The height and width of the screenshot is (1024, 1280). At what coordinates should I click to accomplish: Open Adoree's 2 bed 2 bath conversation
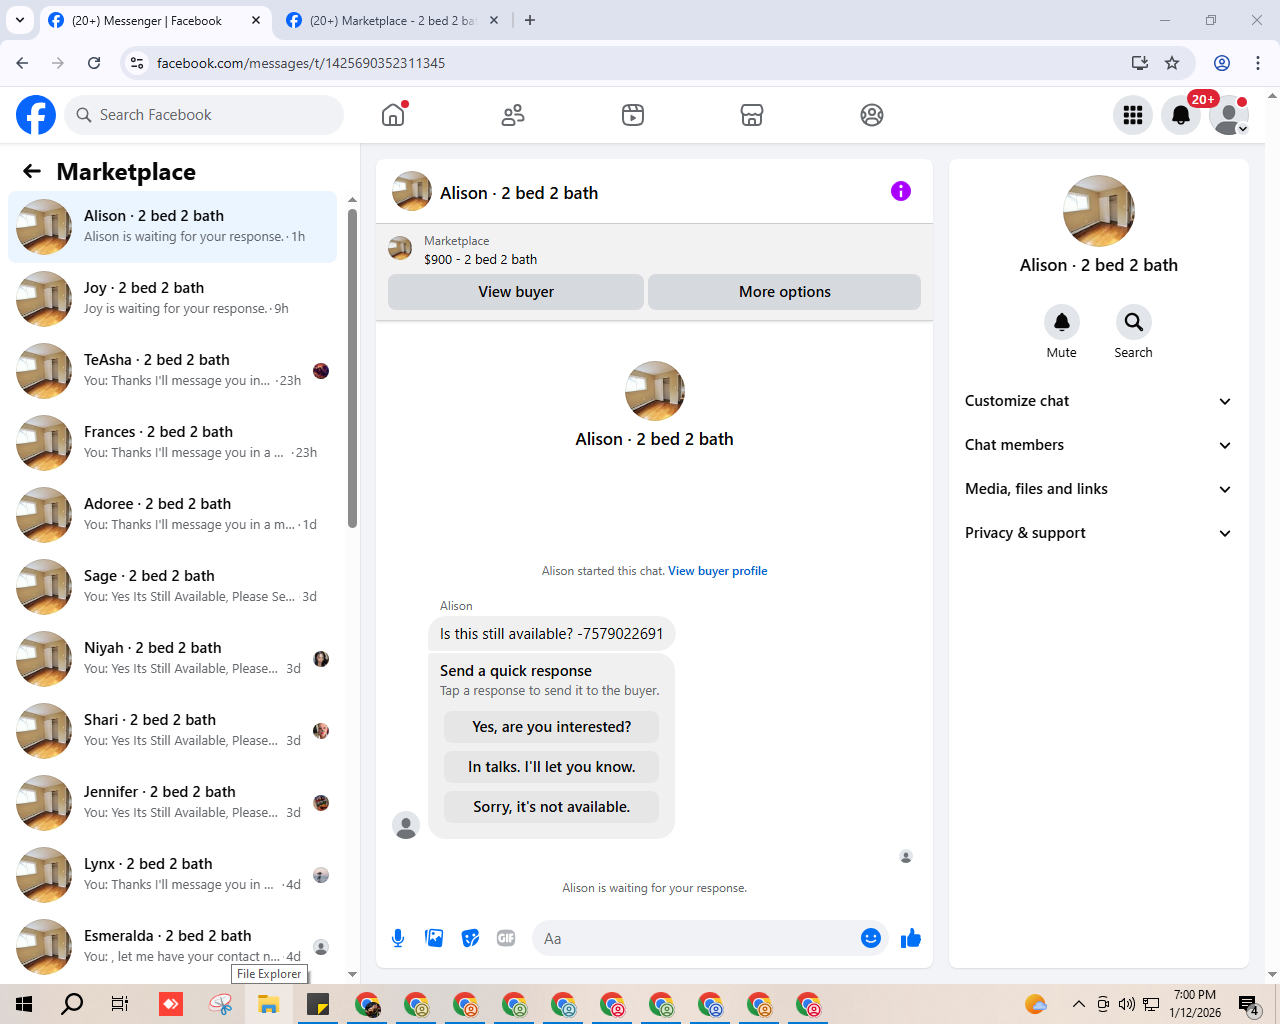(172, 515)
